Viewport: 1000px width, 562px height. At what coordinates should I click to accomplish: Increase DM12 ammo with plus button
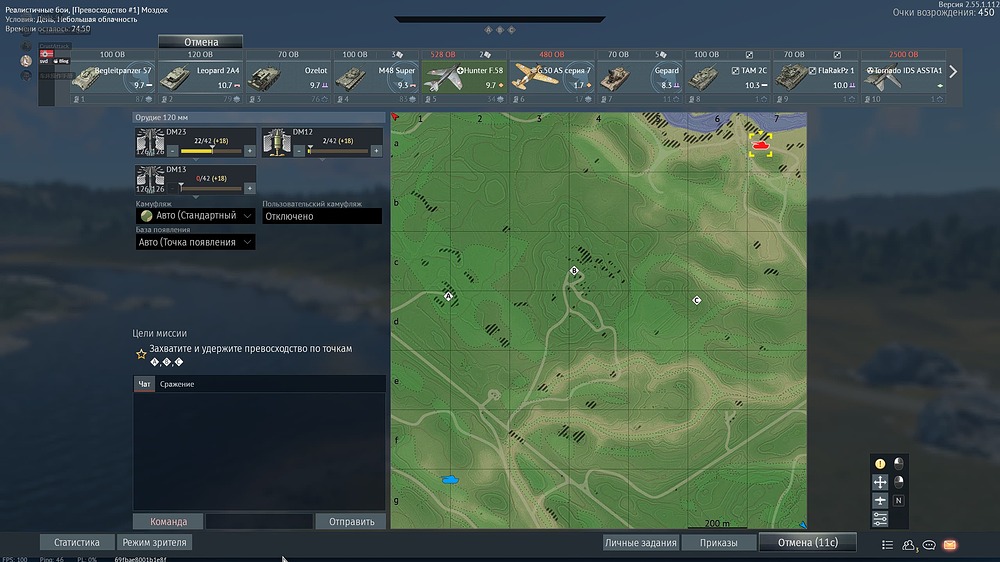[376, 151]
